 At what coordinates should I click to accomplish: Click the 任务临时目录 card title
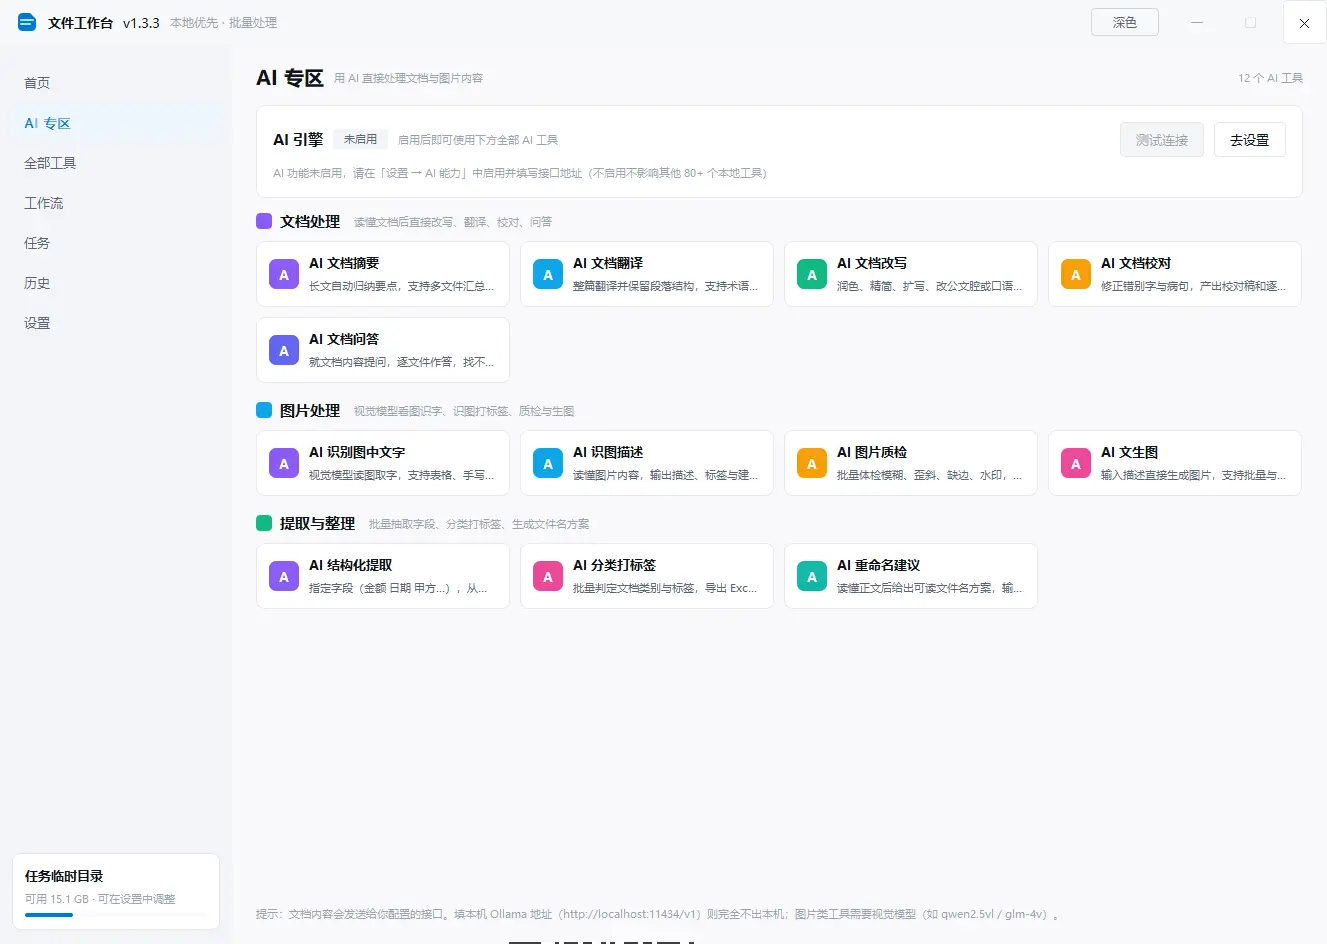coord(64,876)
